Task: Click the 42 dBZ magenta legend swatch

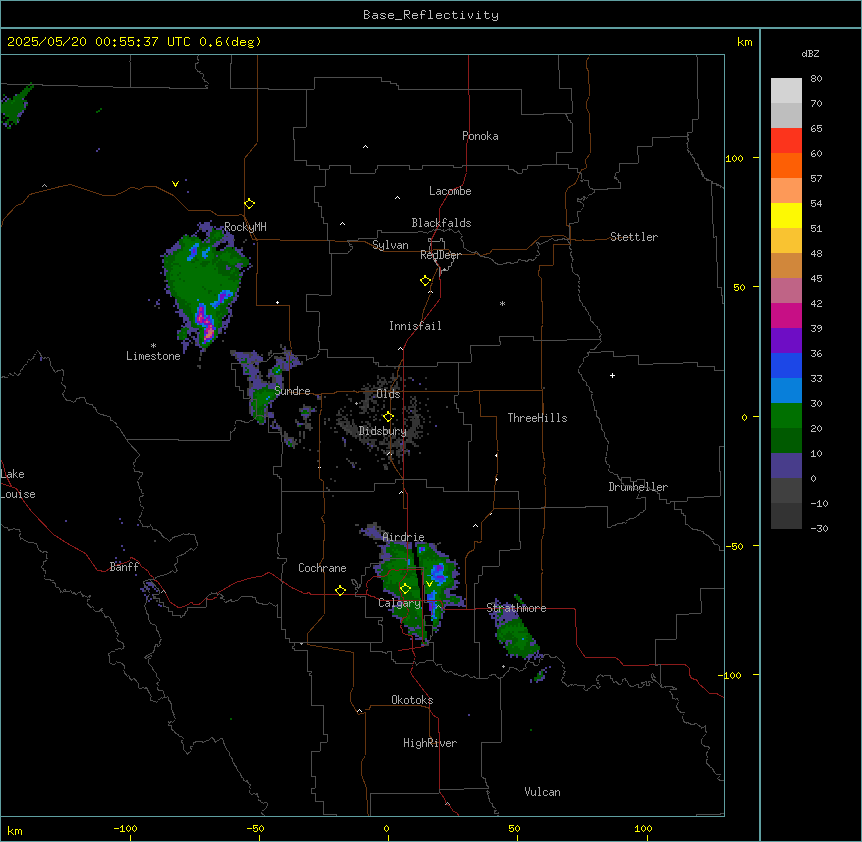Action: 786,315
